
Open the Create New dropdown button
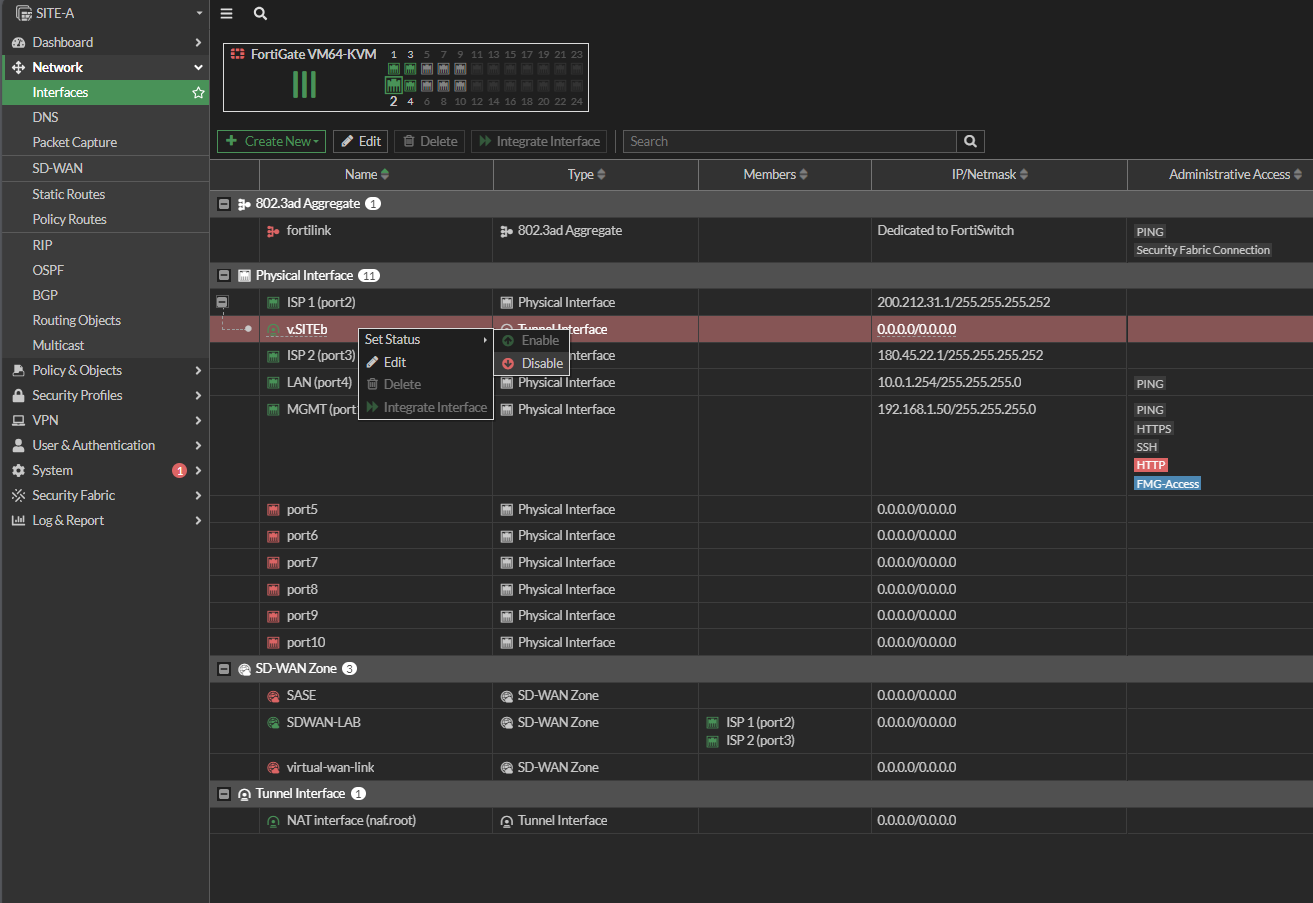click(x=271, y=141)
